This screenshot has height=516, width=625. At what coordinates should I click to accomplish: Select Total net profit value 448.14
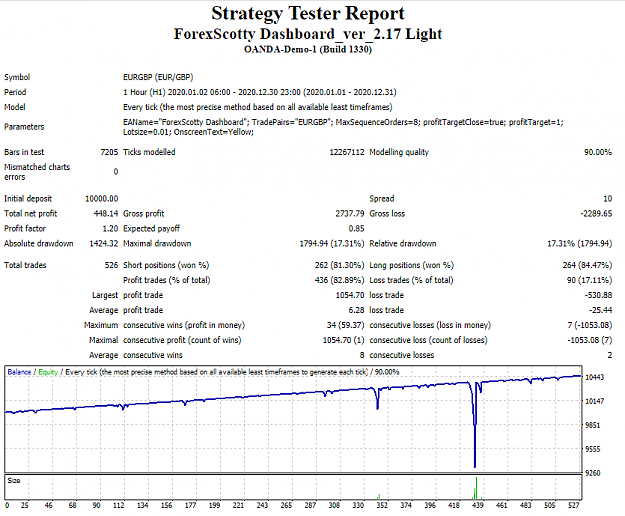point(106,214)
